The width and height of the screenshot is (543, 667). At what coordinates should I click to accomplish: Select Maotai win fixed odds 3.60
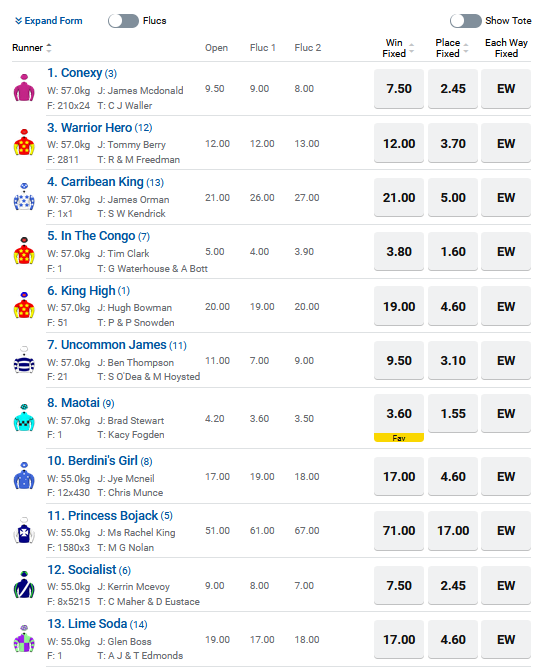tap(399, 413)
